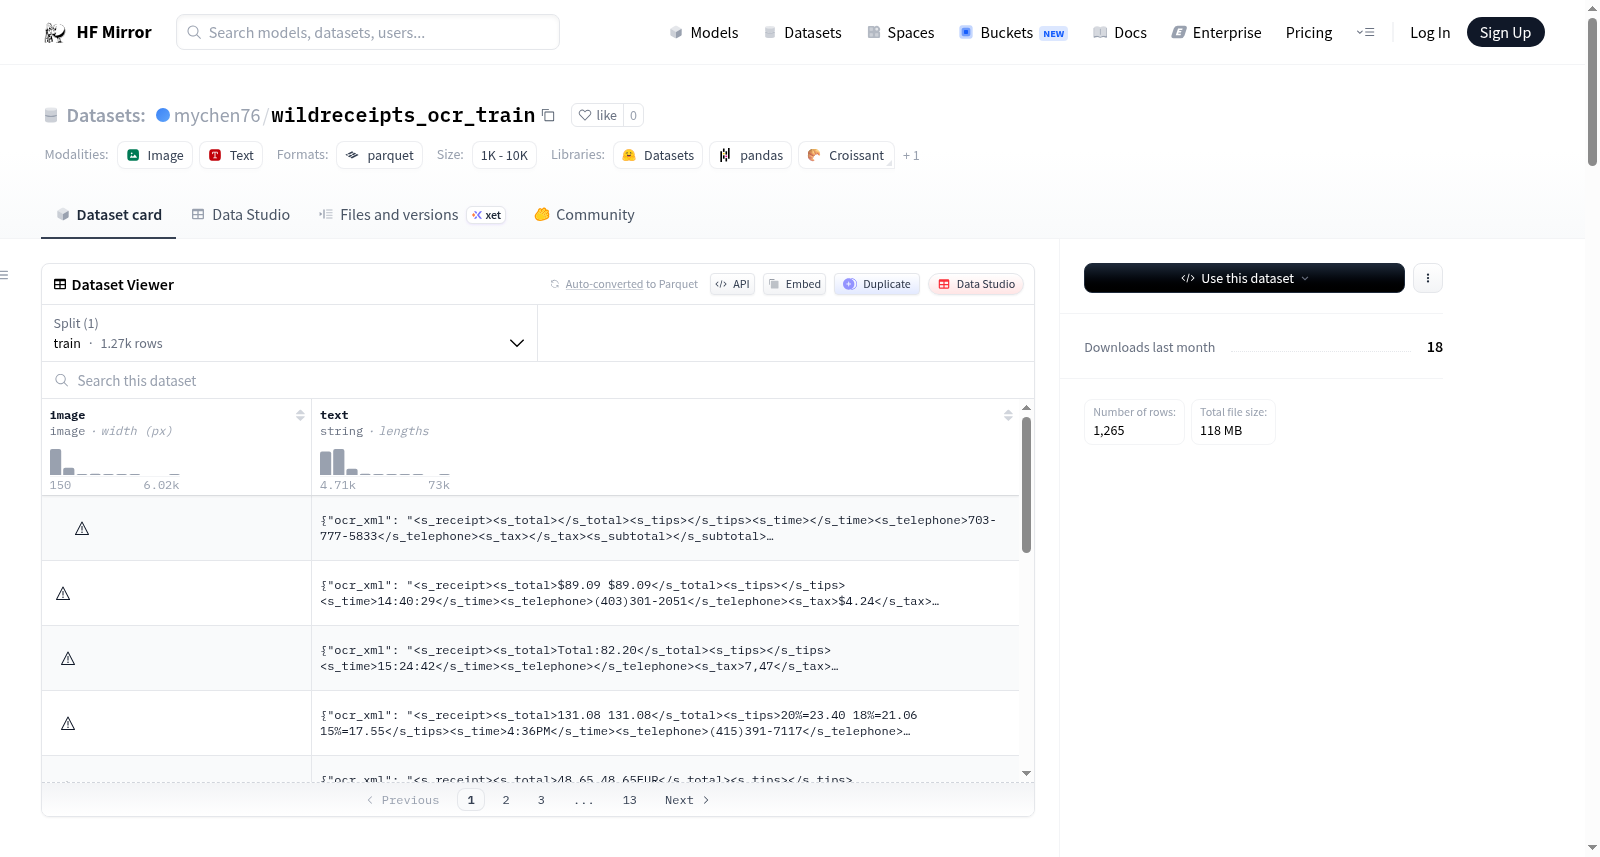The image size is (1600, 857).
Task: Open the more options kebab menu
Action: [1428, 278]
